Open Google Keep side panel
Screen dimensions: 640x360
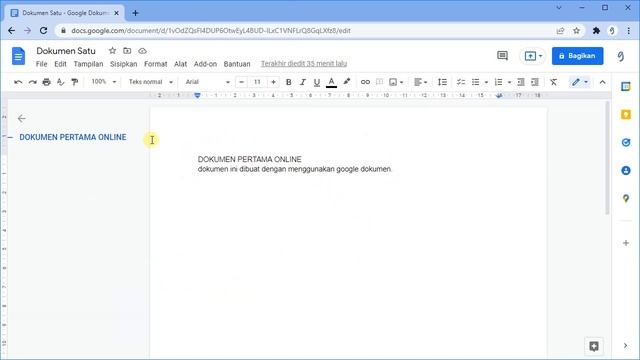(x=626, y=115)
